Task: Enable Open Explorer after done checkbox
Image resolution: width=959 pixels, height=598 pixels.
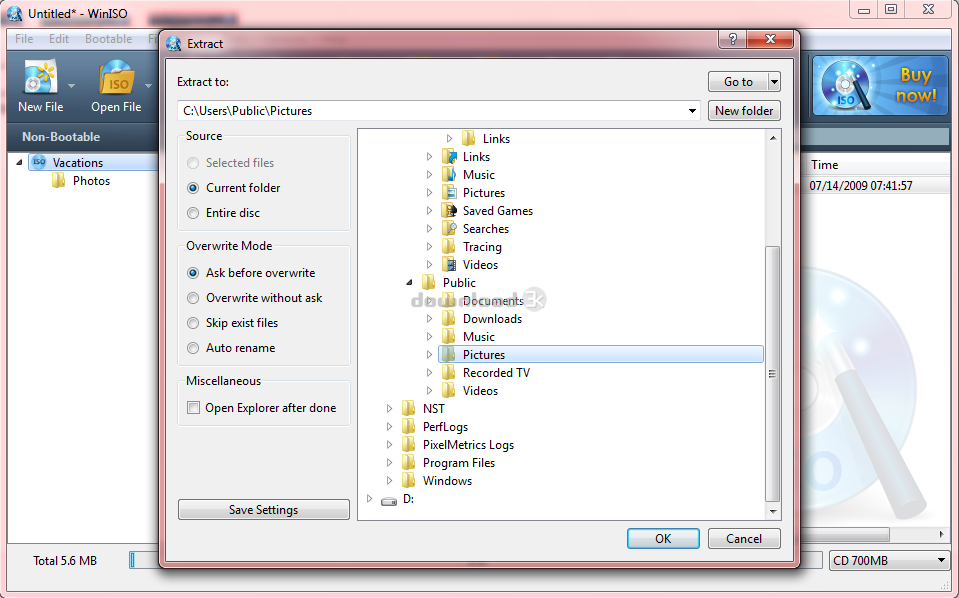Action: pyautogui.click(x=194, y=408)
